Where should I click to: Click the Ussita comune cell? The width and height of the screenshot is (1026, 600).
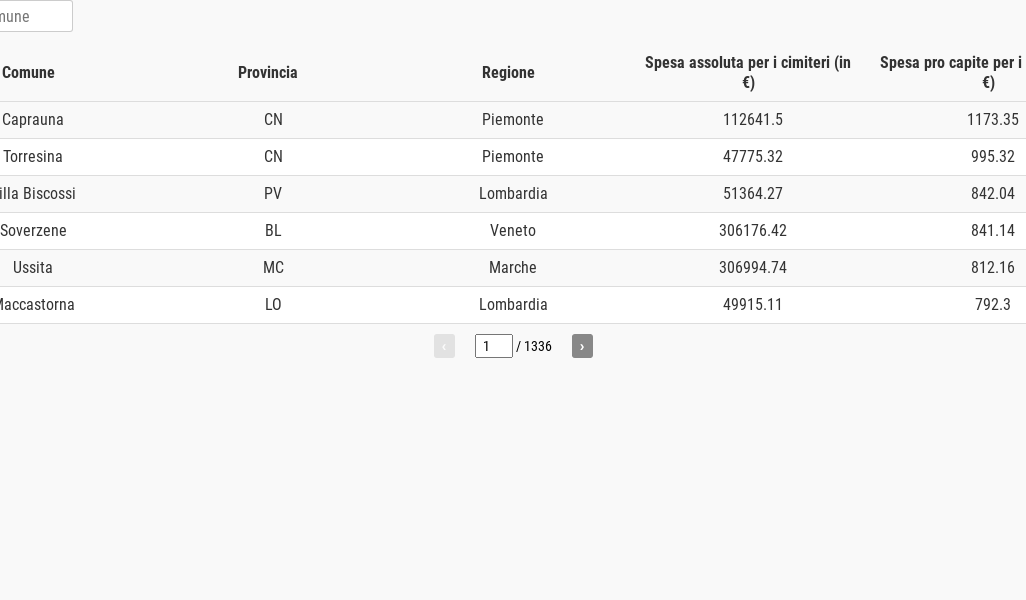[x=33, y=268]
